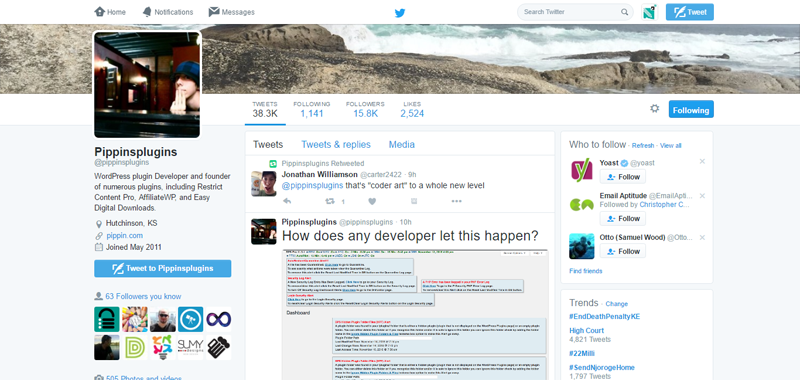800x380 pixels.
Task: Open Email Aptitude avatar
Action: [582, 205]
